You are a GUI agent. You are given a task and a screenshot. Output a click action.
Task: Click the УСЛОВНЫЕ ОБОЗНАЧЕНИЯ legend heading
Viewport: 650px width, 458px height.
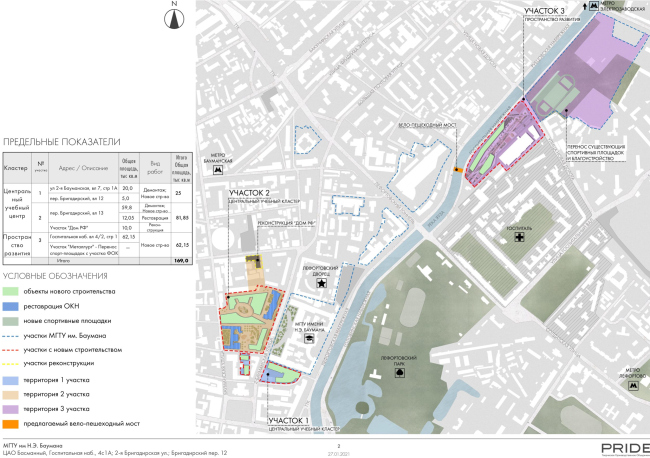[54, 275]
